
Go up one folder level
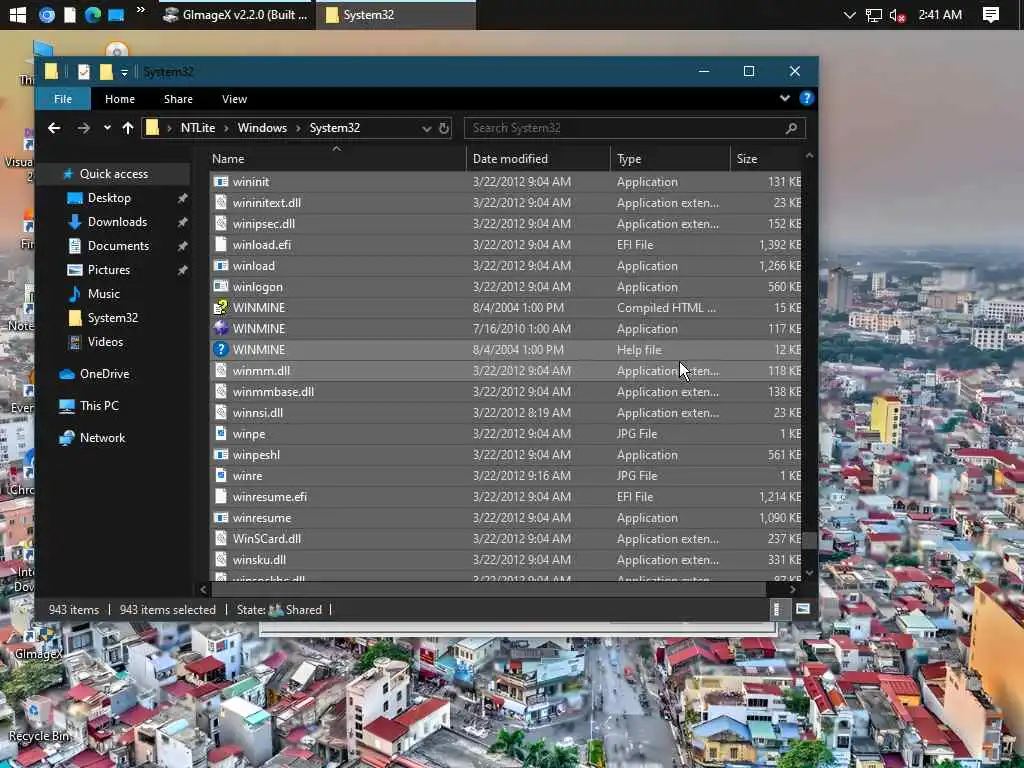point(128,128)
